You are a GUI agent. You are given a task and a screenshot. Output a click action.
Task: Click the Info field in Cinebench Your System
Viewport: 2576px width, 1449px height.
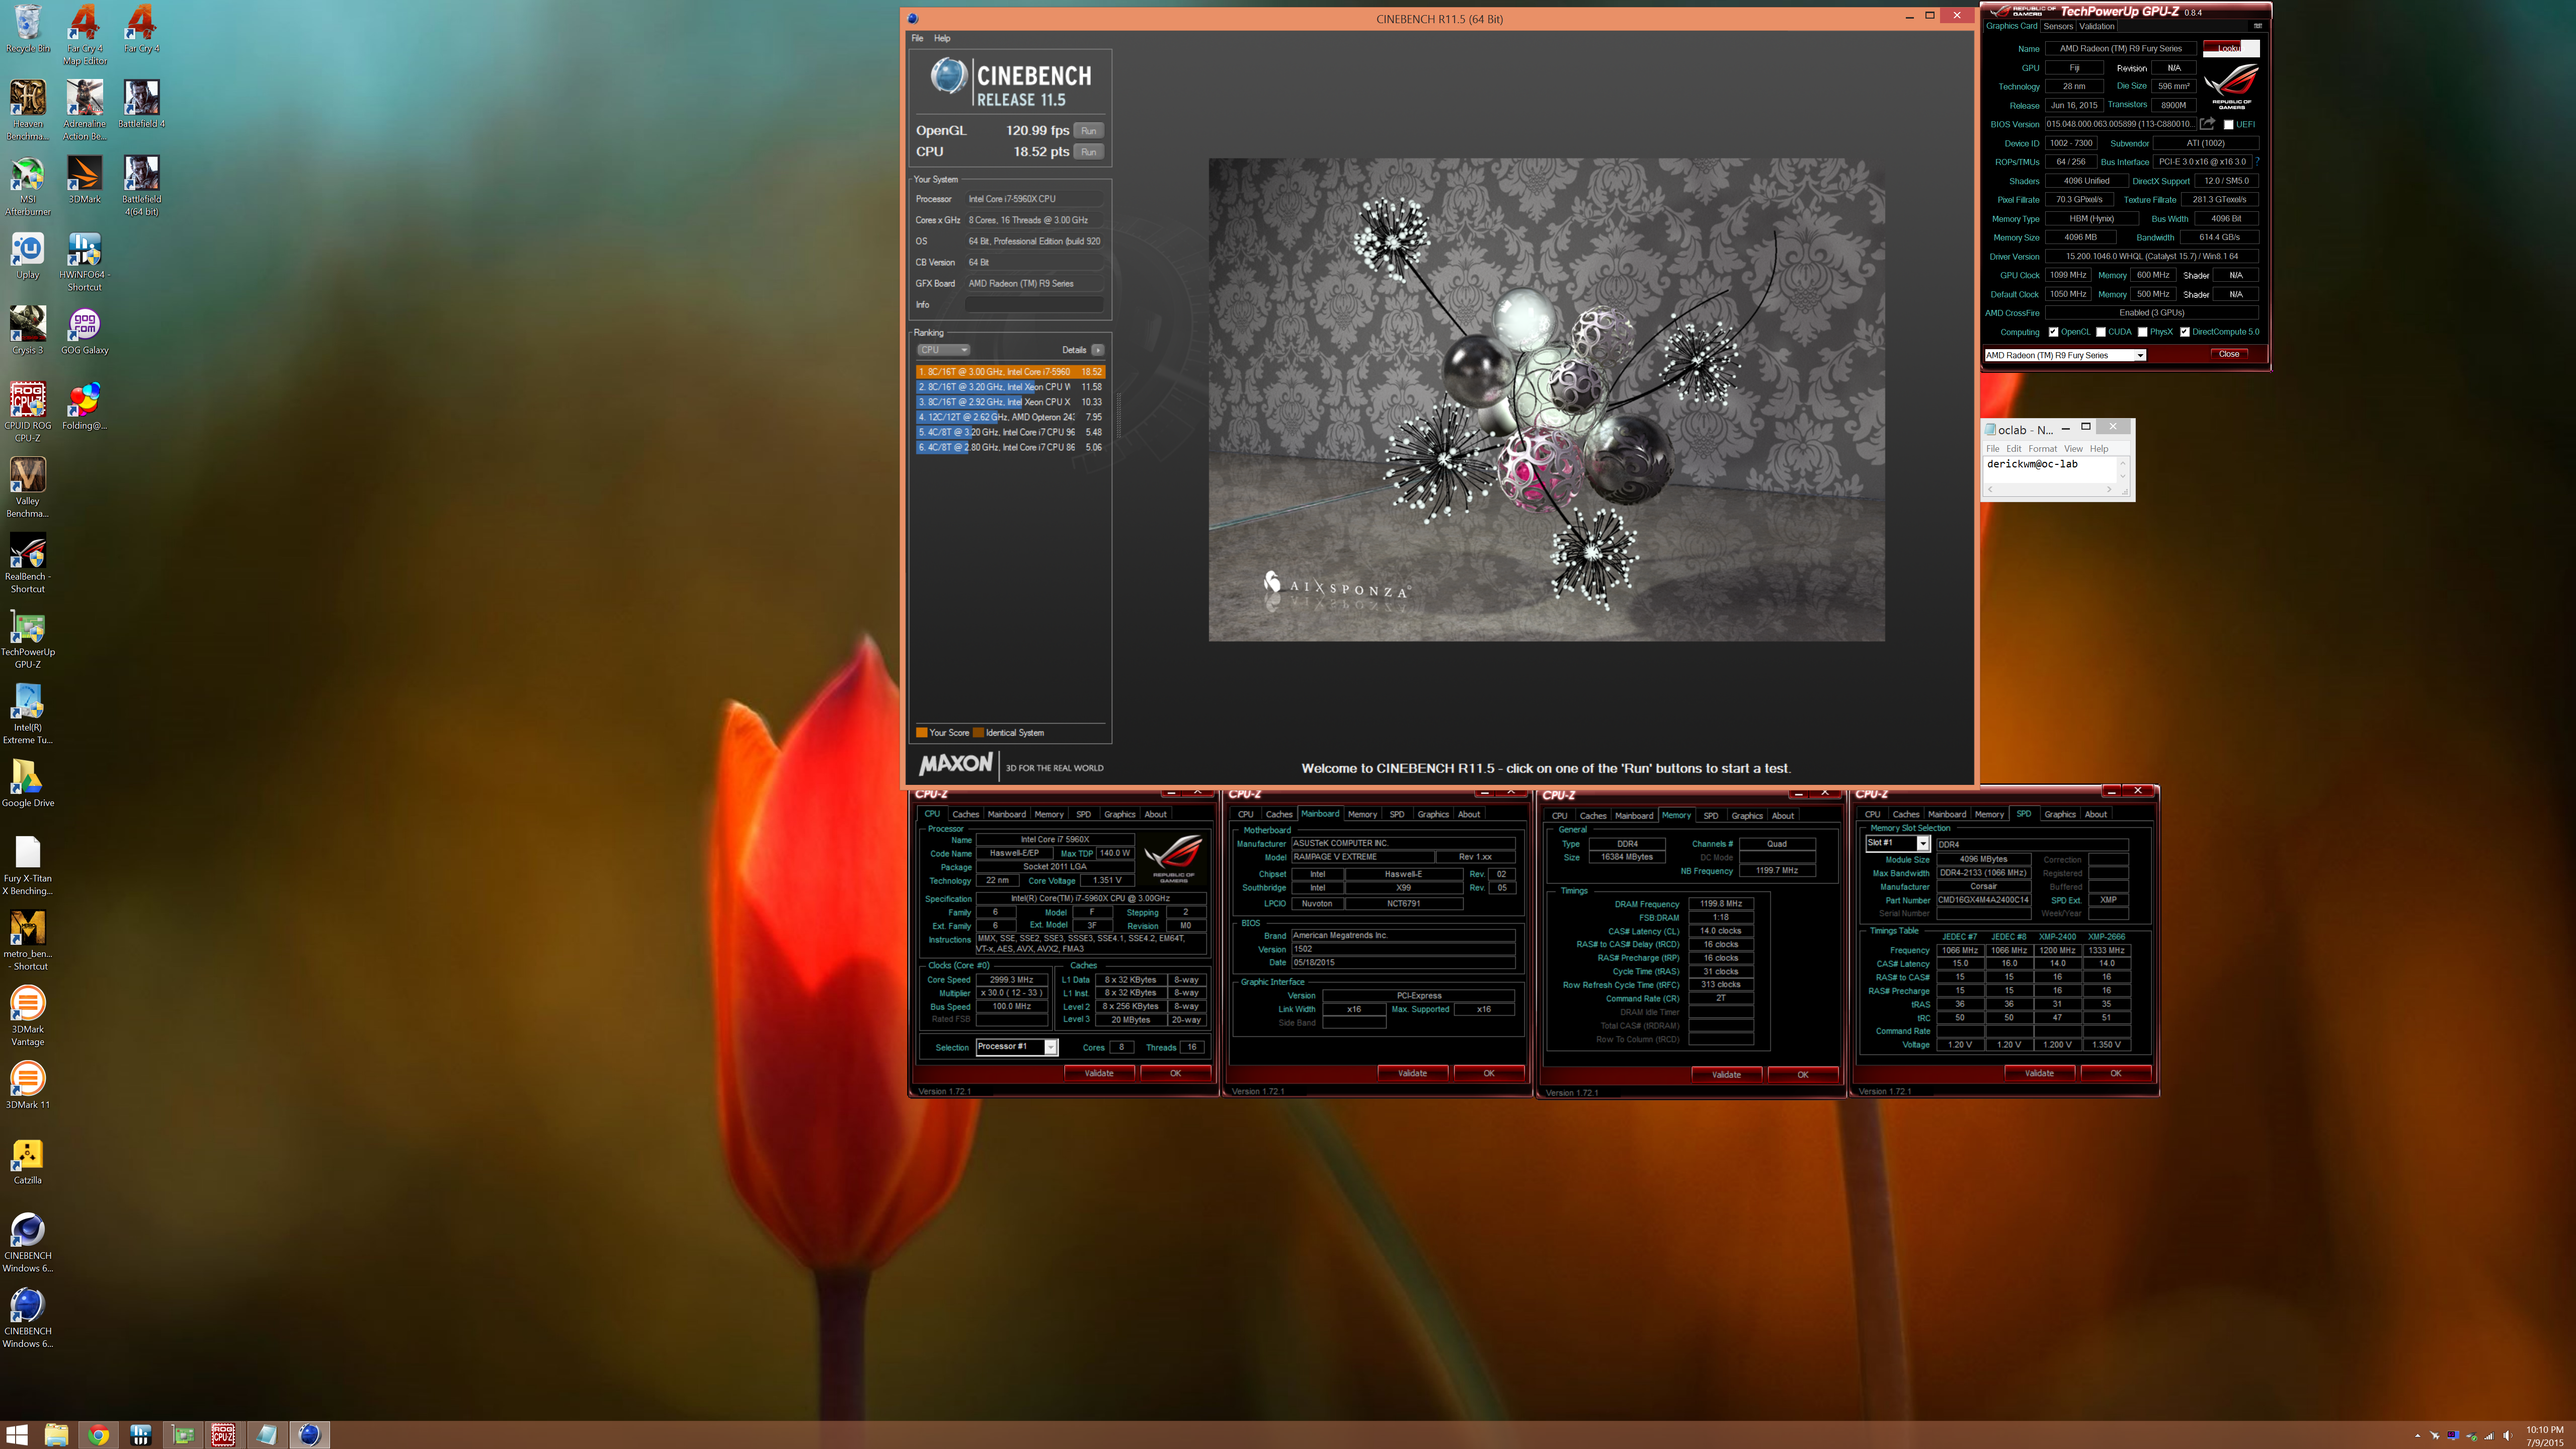(1034, 304)
